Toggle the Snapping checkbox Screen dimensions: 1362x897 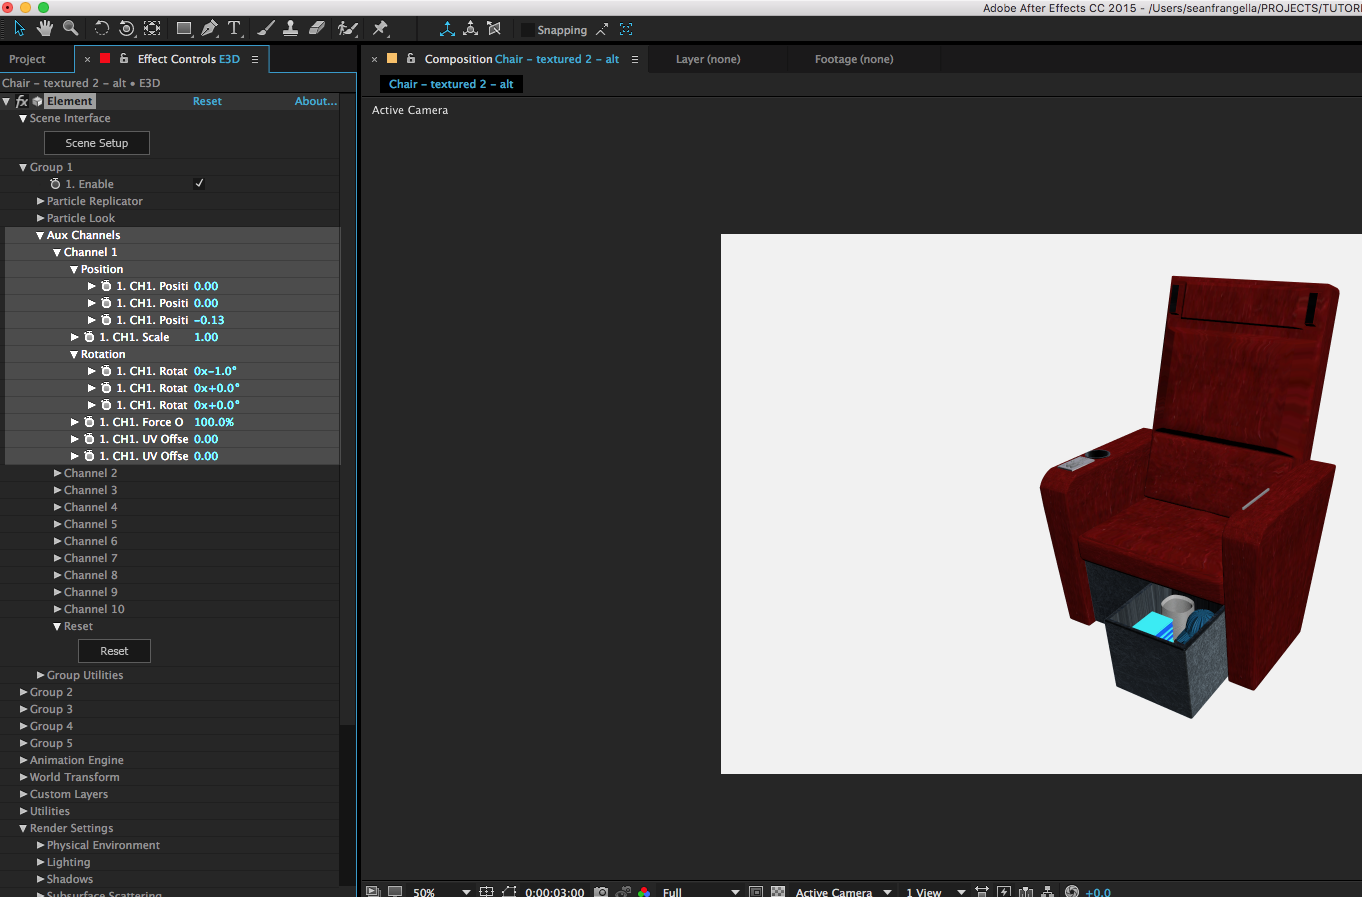(x=527, y=30)
